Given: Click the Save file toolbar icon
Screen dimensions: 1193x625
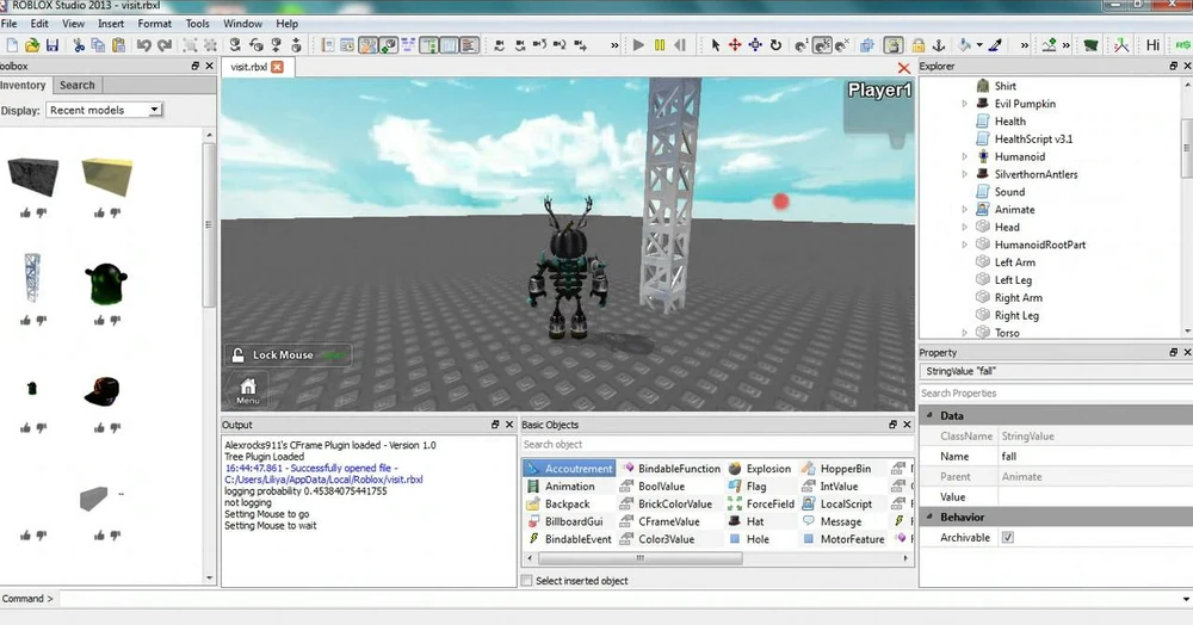Looking at the screenshot, I should click(x=52, y=45).
